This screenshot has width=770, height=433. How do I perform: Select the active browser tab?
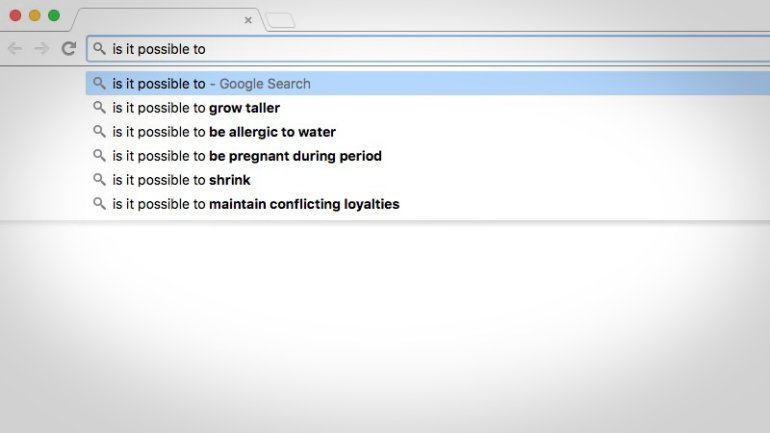[160, 19]
